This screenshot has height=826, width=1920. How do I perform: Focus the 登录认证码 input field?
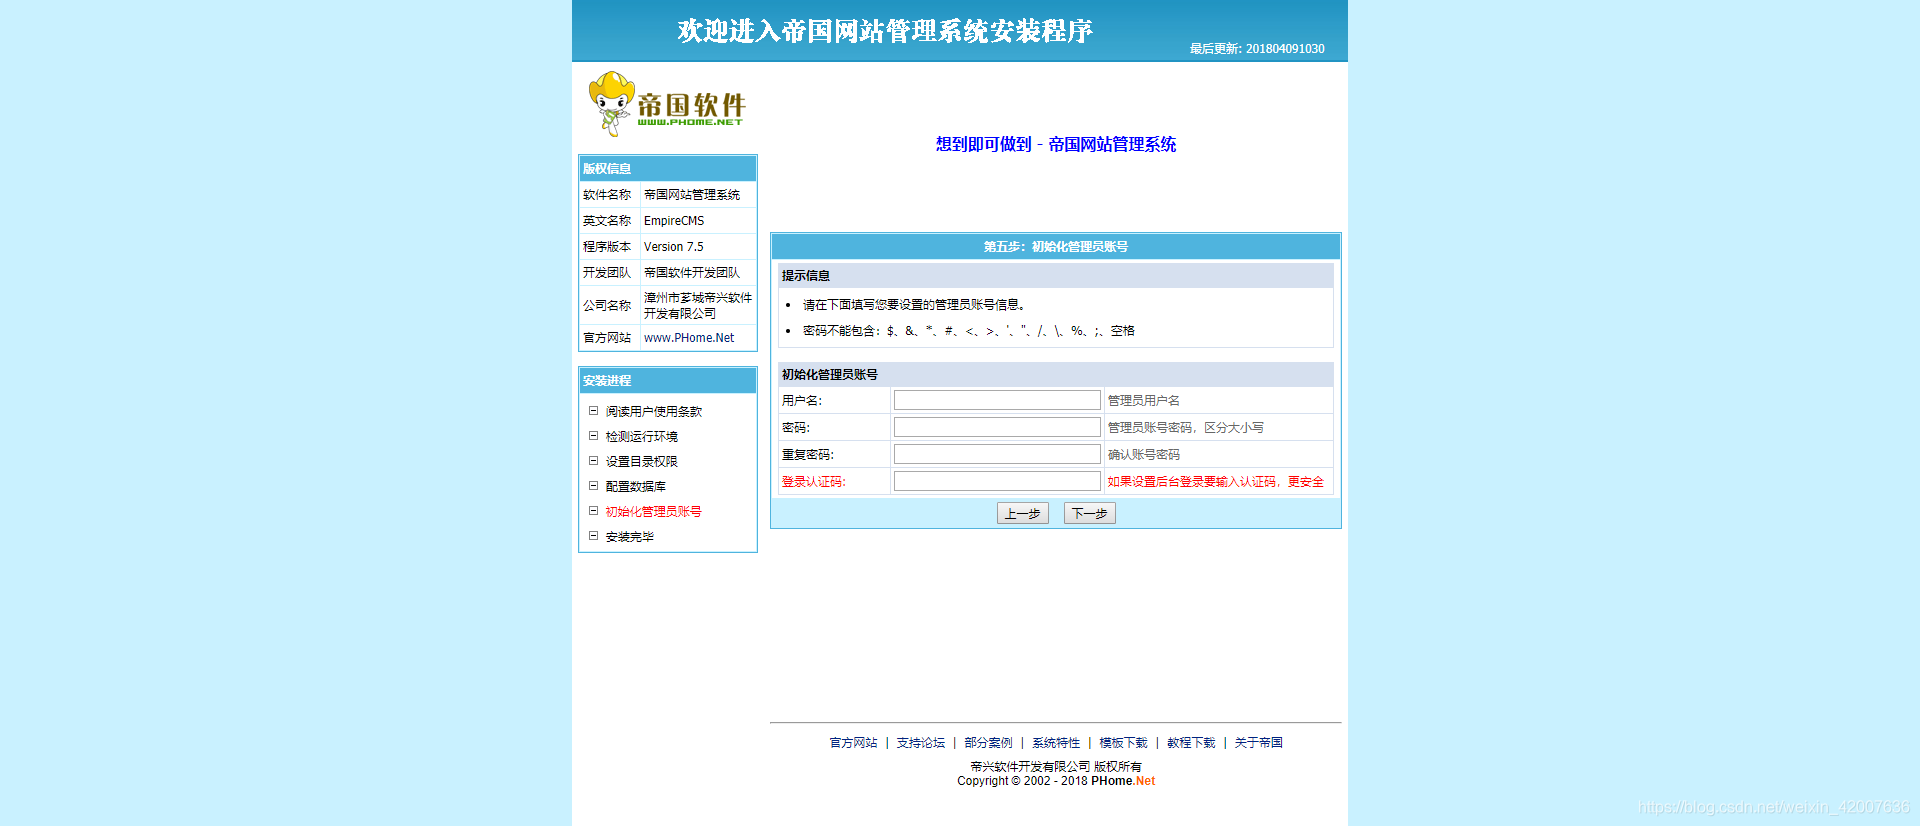point(997,481)
